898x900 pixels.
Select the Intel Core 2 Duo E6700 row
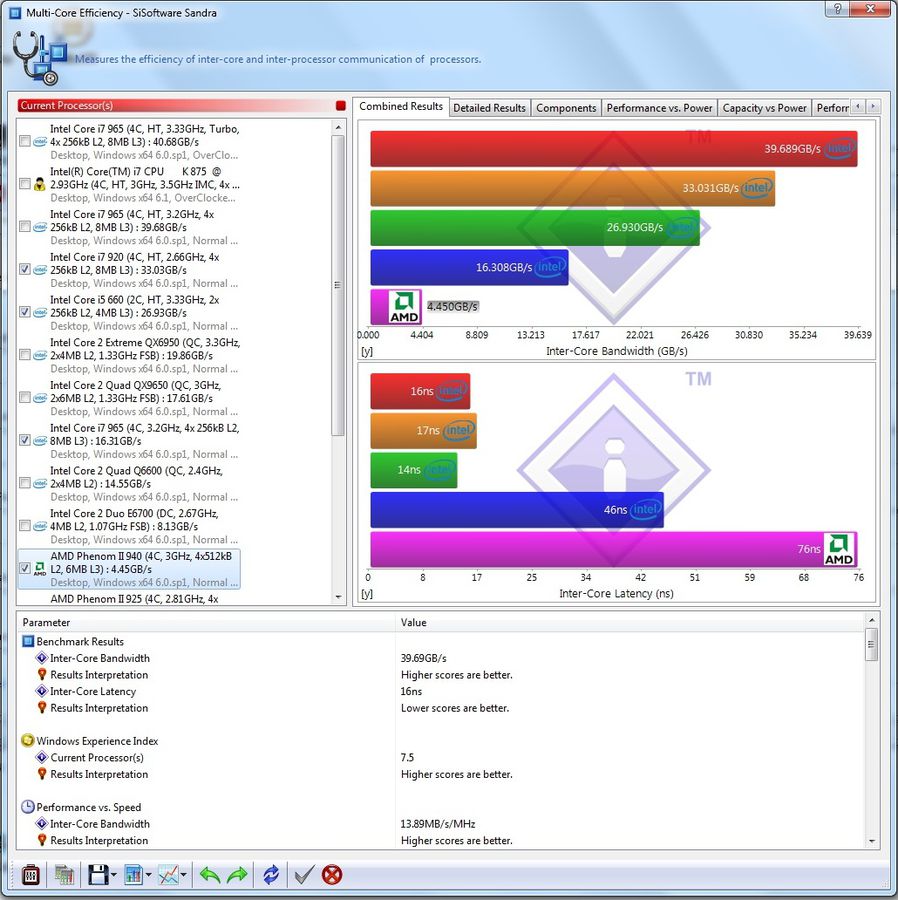coord(129,526)
